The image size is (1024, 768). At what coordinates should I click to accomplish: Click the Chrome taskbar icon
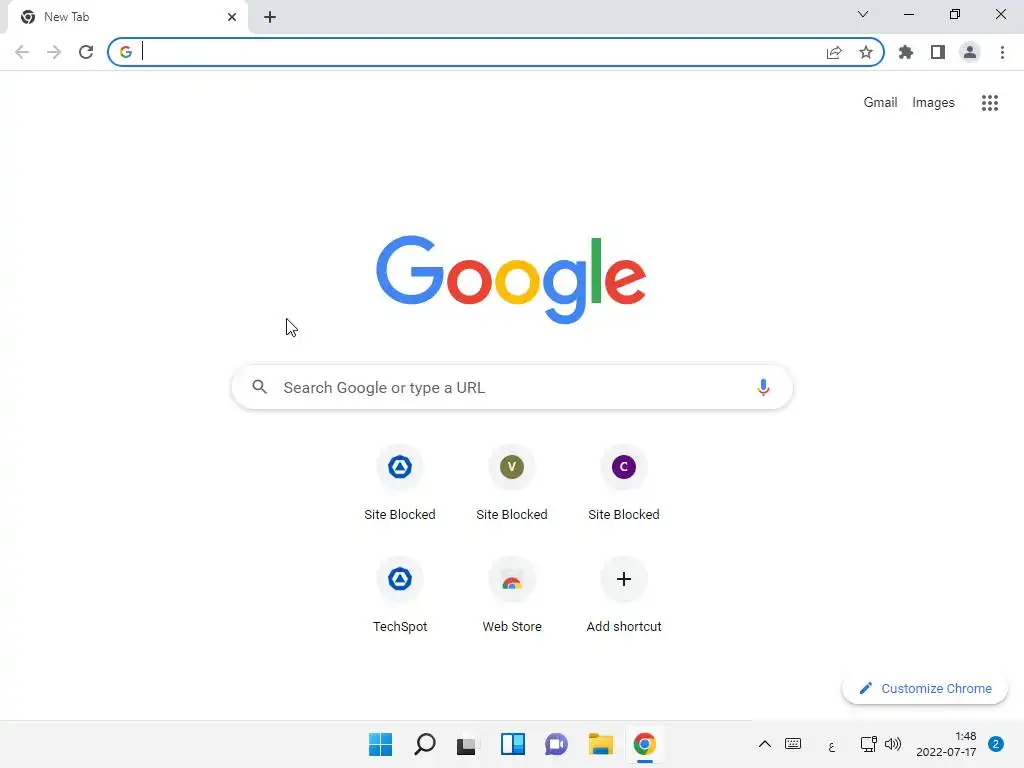(645, 744)
